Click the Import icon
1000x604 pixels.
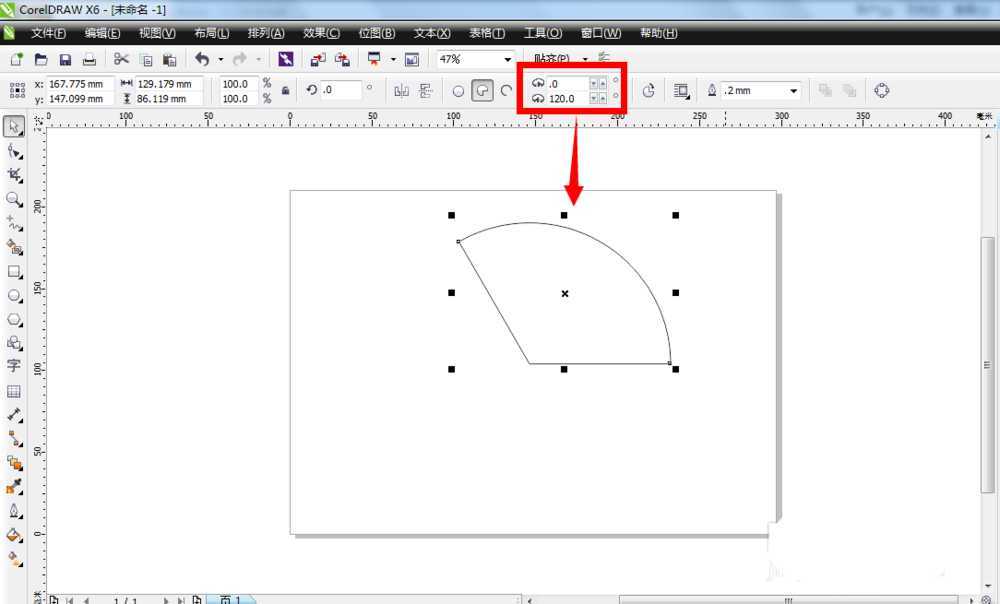coord(317,60)
